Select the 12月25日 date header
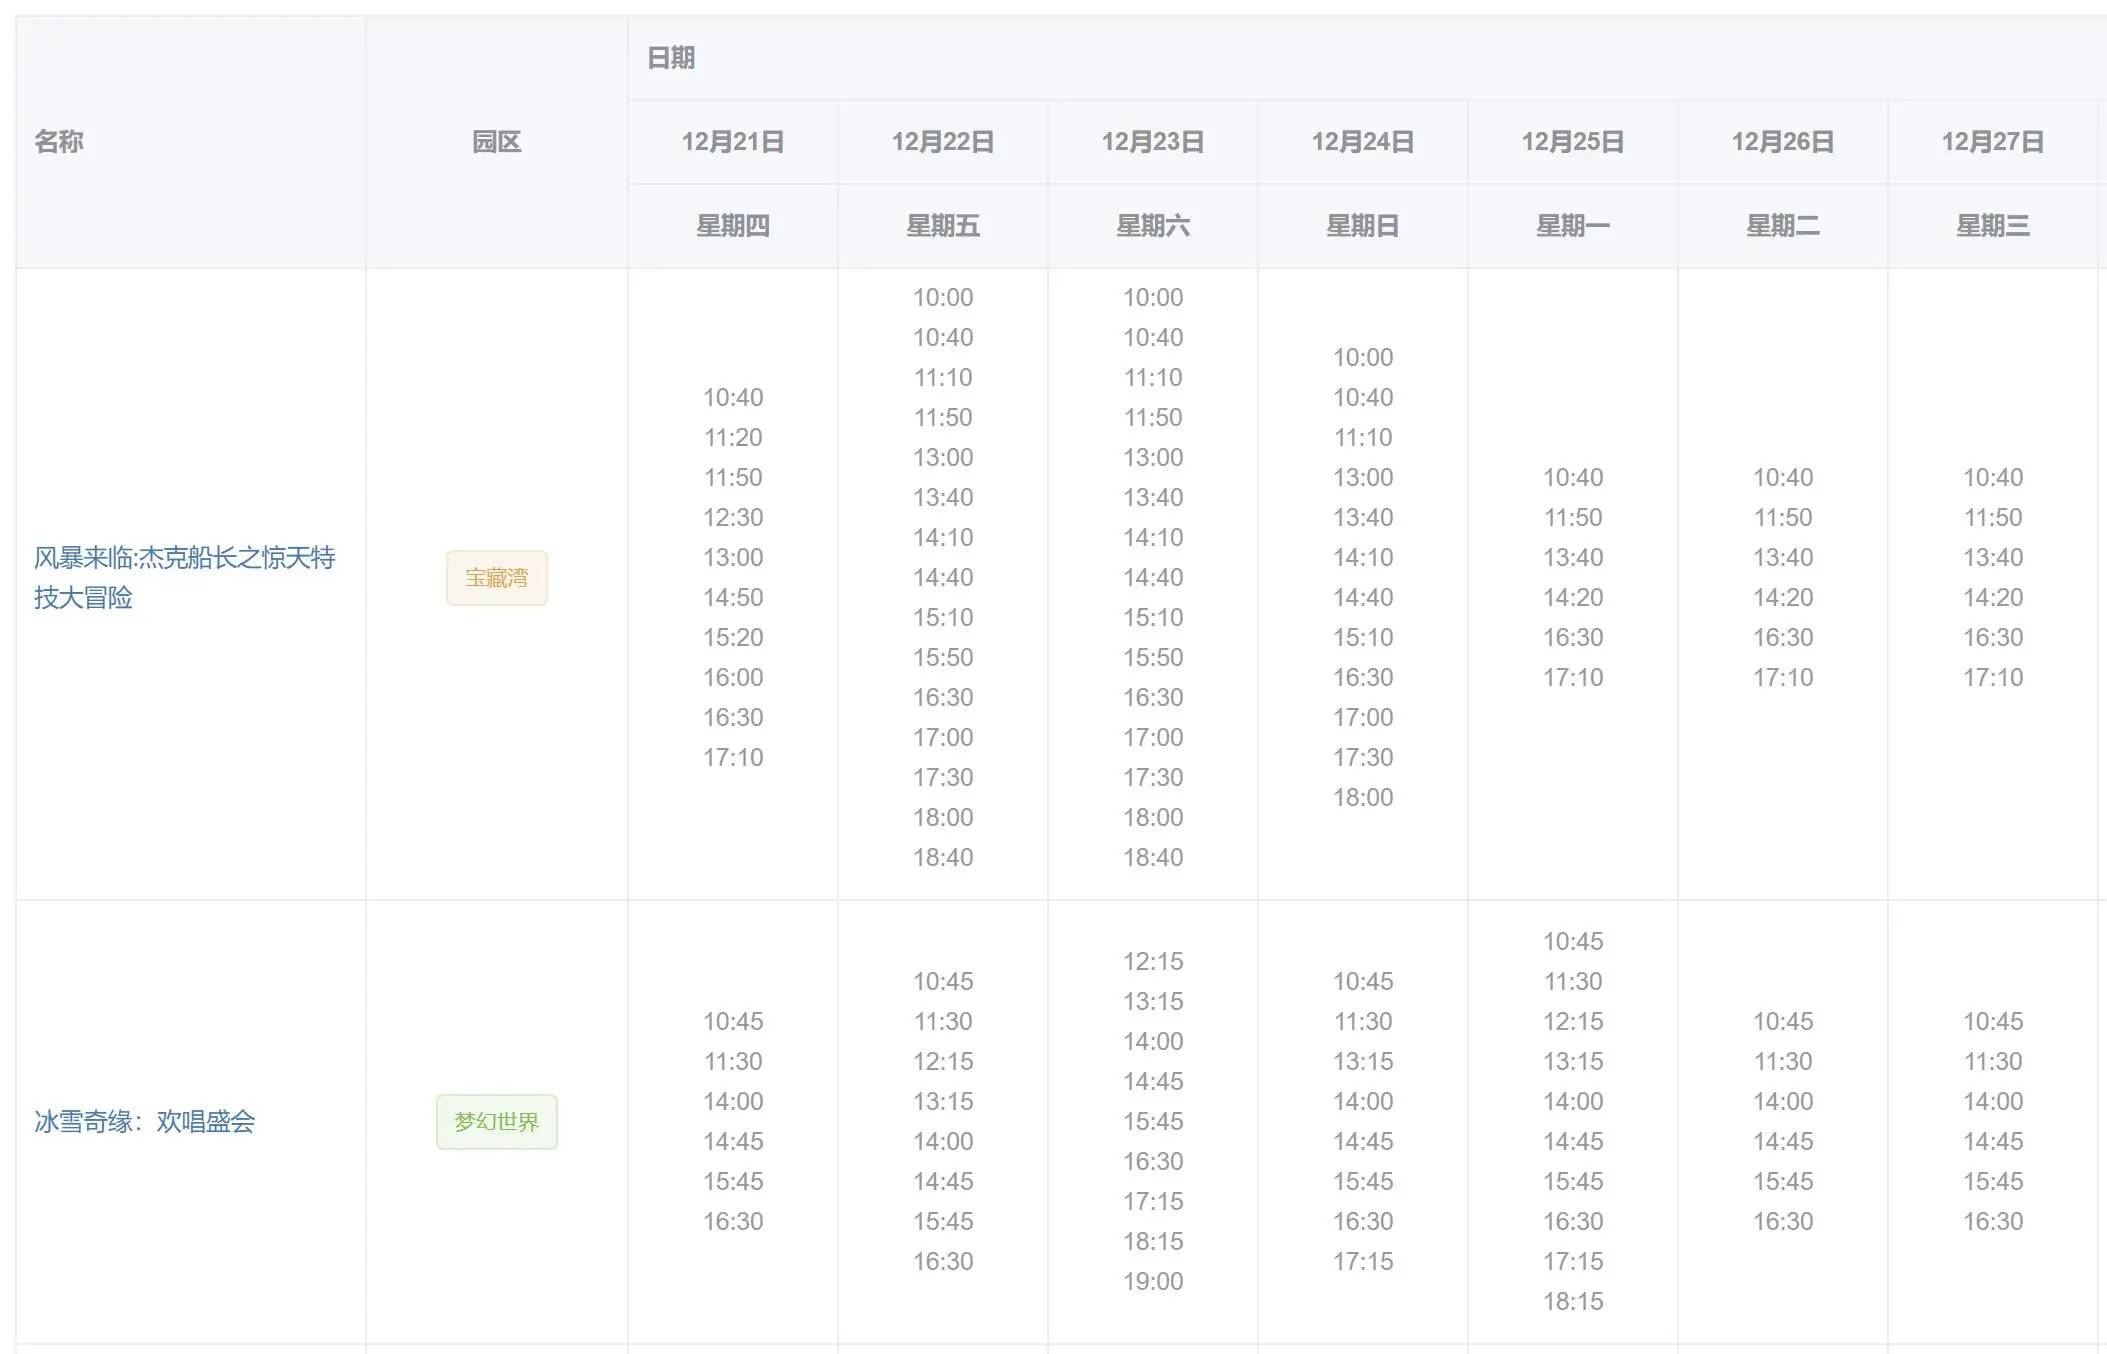The image size is (2107, 1354). coord(1572,142)
